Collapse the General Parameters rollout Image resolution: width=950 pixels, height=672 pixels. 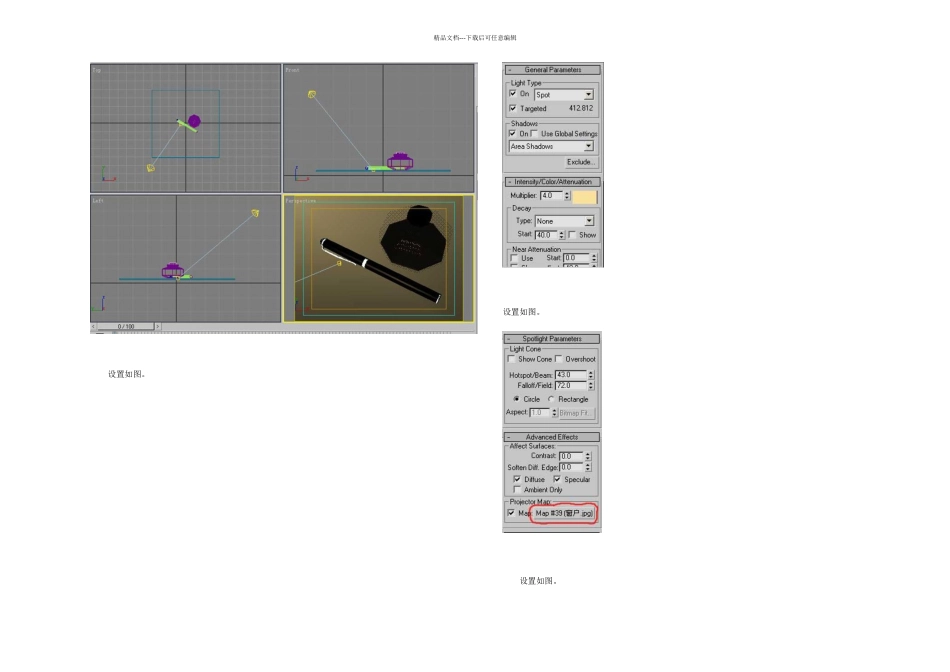(553, 70)
